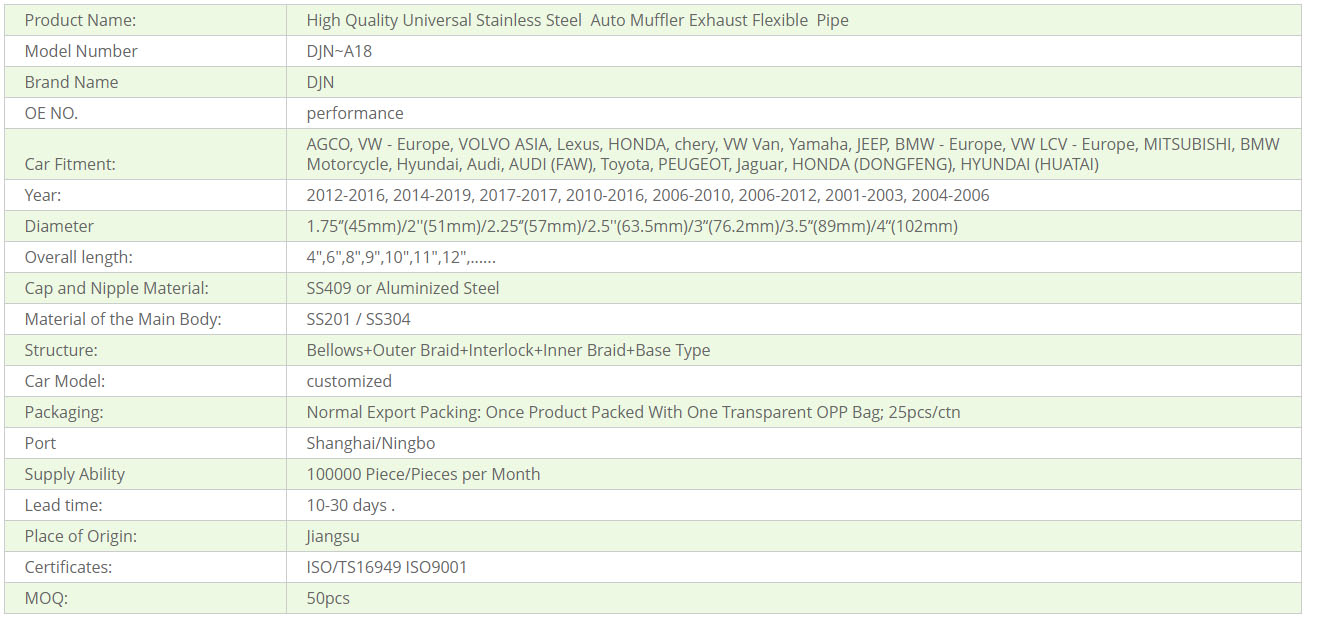Click the Product Name label cell
Viewport: 1318px width, 620px height.
[x=145, y=20]
